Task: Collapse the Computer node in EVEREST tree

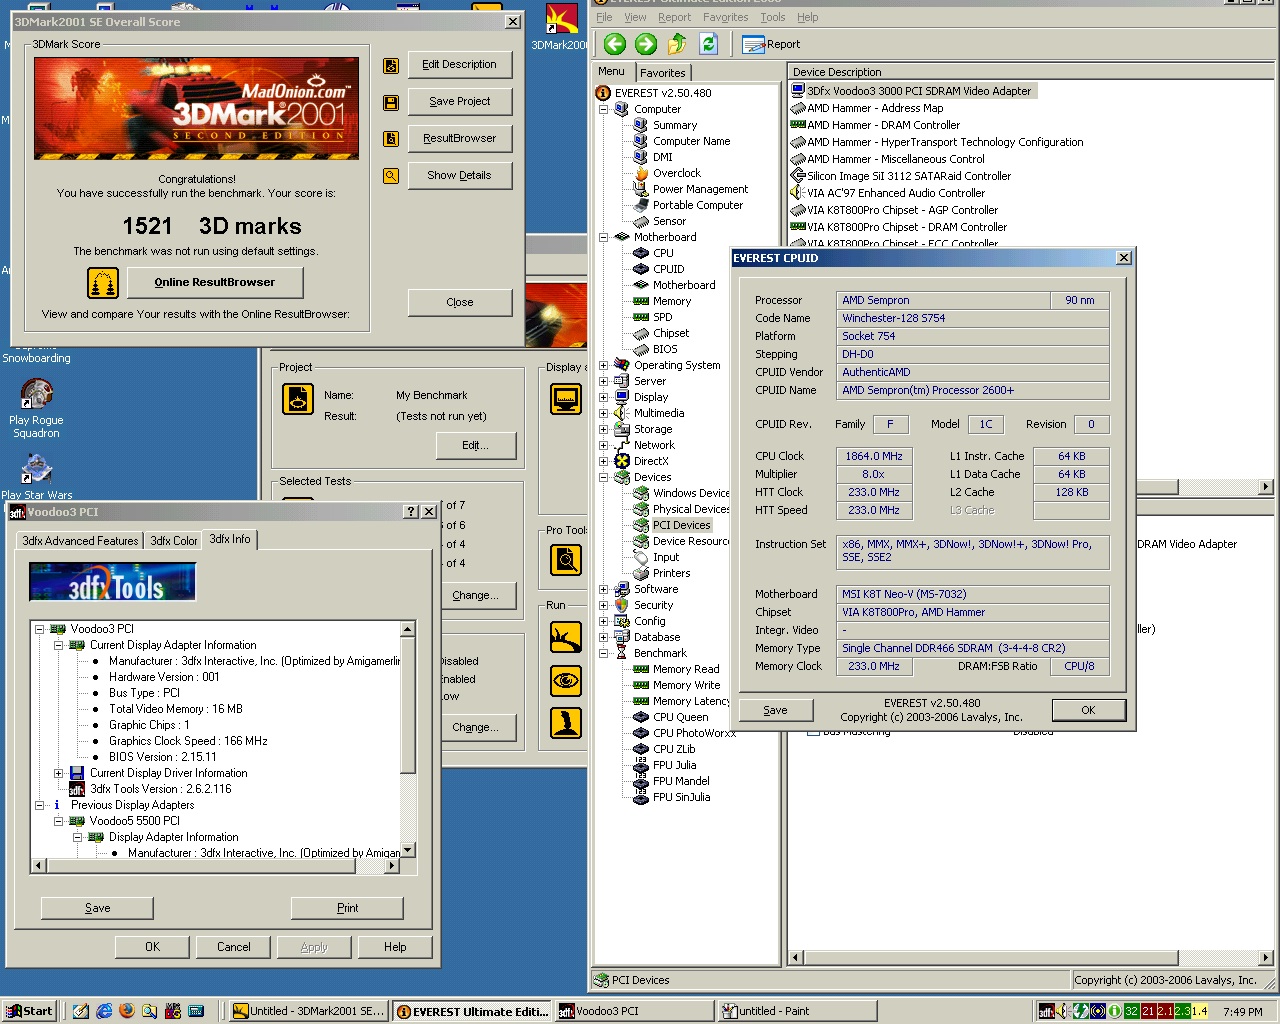Action: (x=604, y=109)
